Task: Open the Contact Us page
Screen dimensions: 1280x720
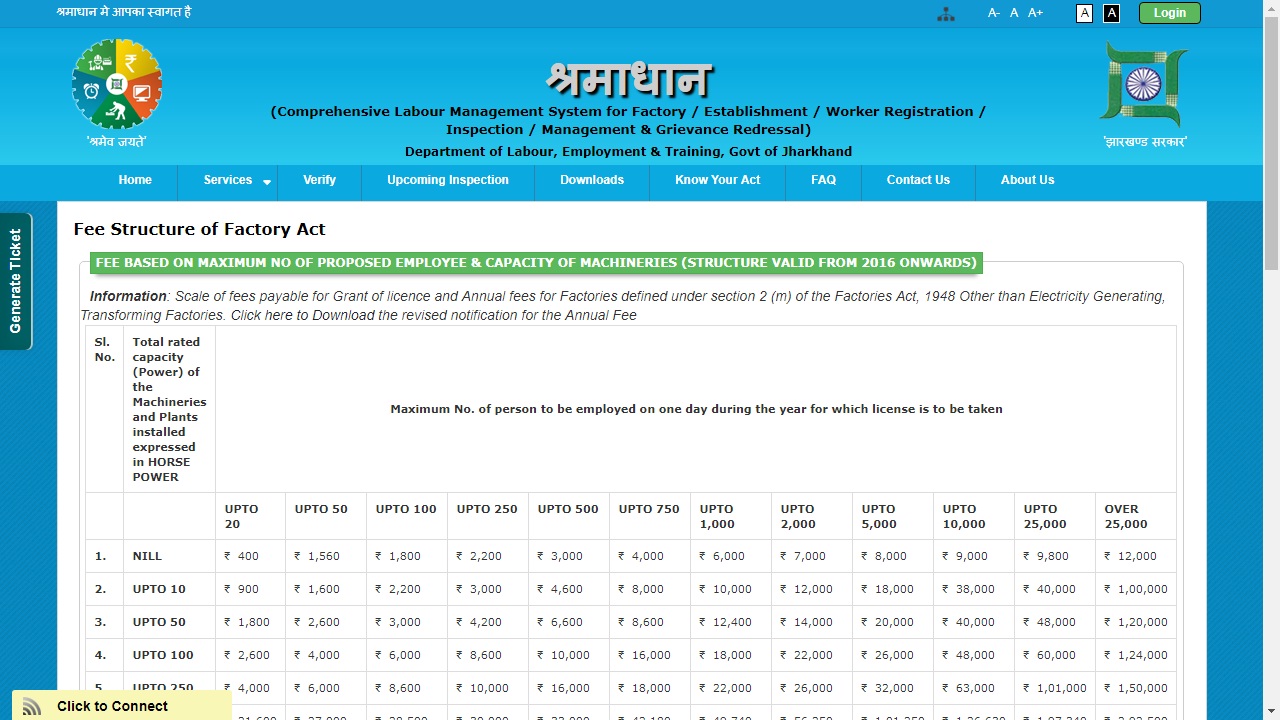Action: pyautogui.click(x=917, y=181)
